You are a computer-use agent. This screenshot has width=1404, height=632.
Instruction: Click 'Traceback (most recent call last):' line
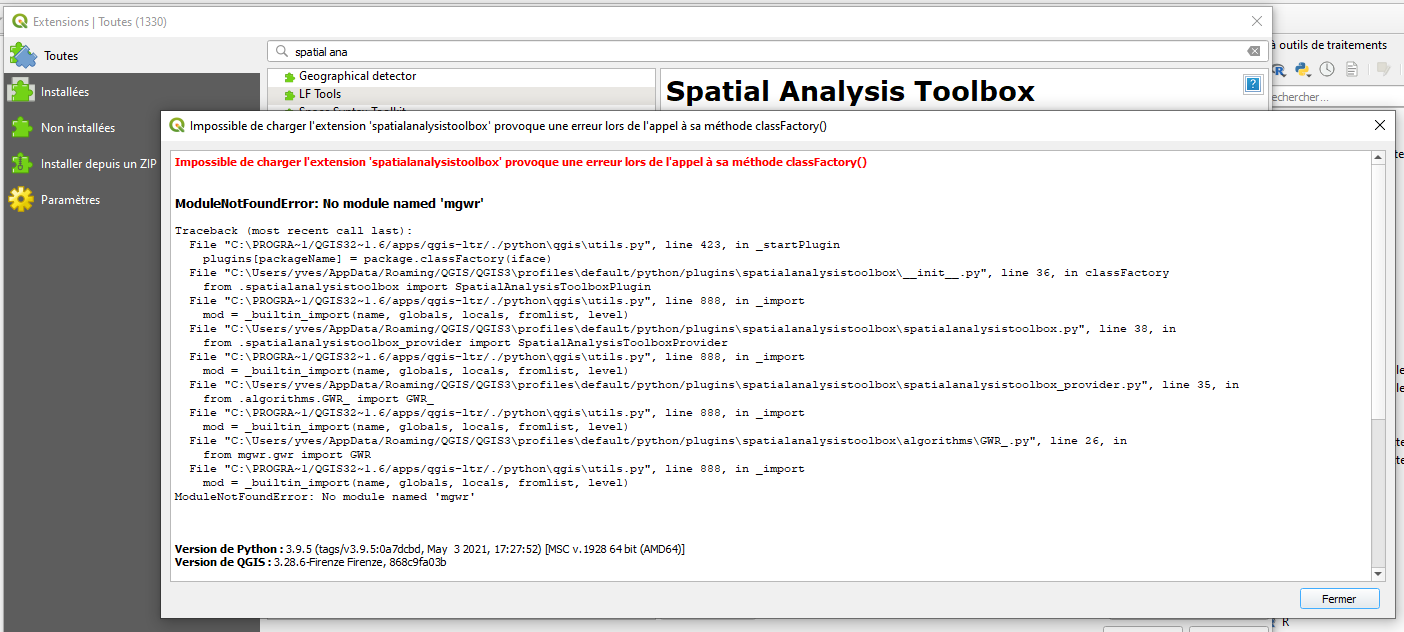point(294,231)
